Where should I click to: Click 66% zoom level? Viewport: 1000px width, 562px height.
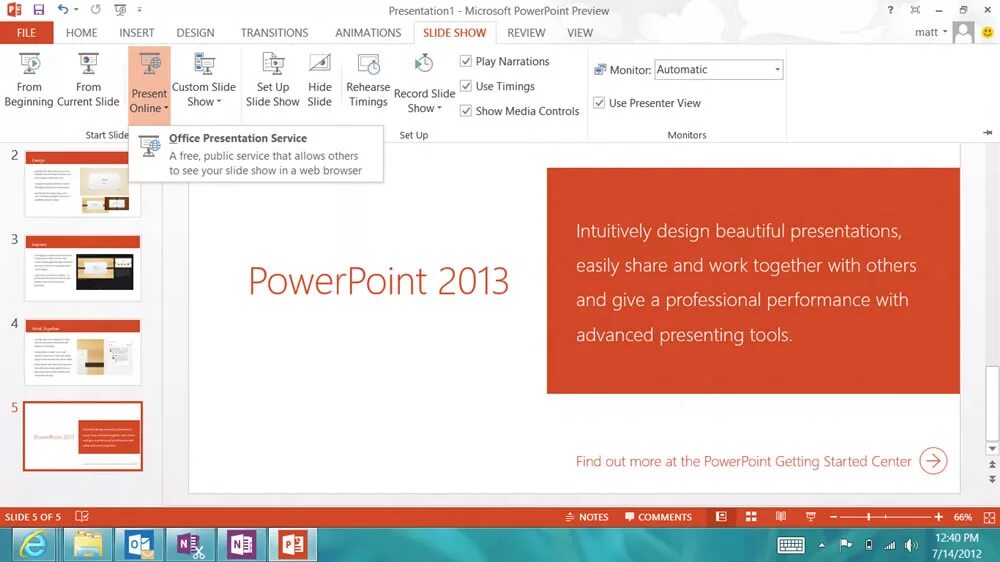(x=963, y=517)
